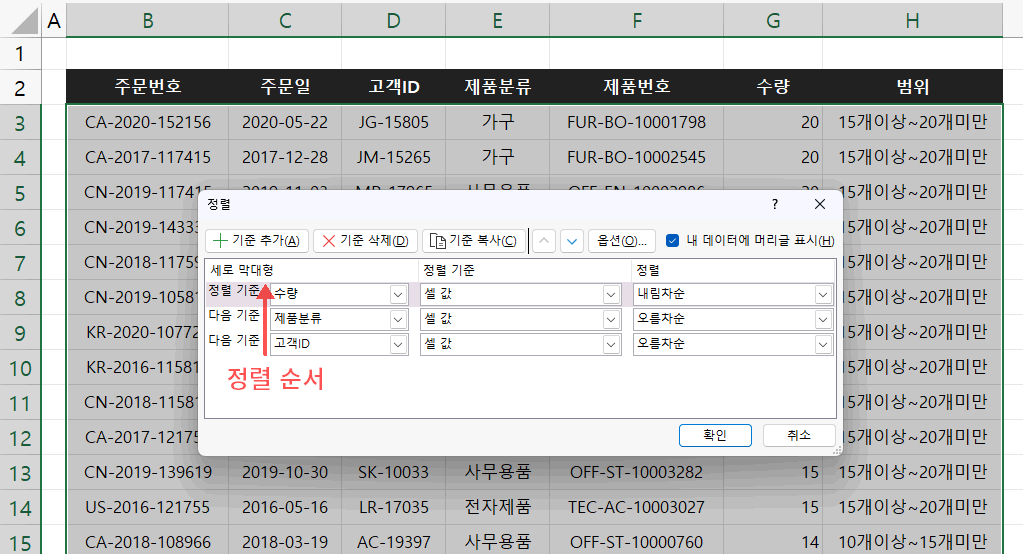Screen dimensions: 1023x554
Task: Select column E header
Action: click(498, 21)
